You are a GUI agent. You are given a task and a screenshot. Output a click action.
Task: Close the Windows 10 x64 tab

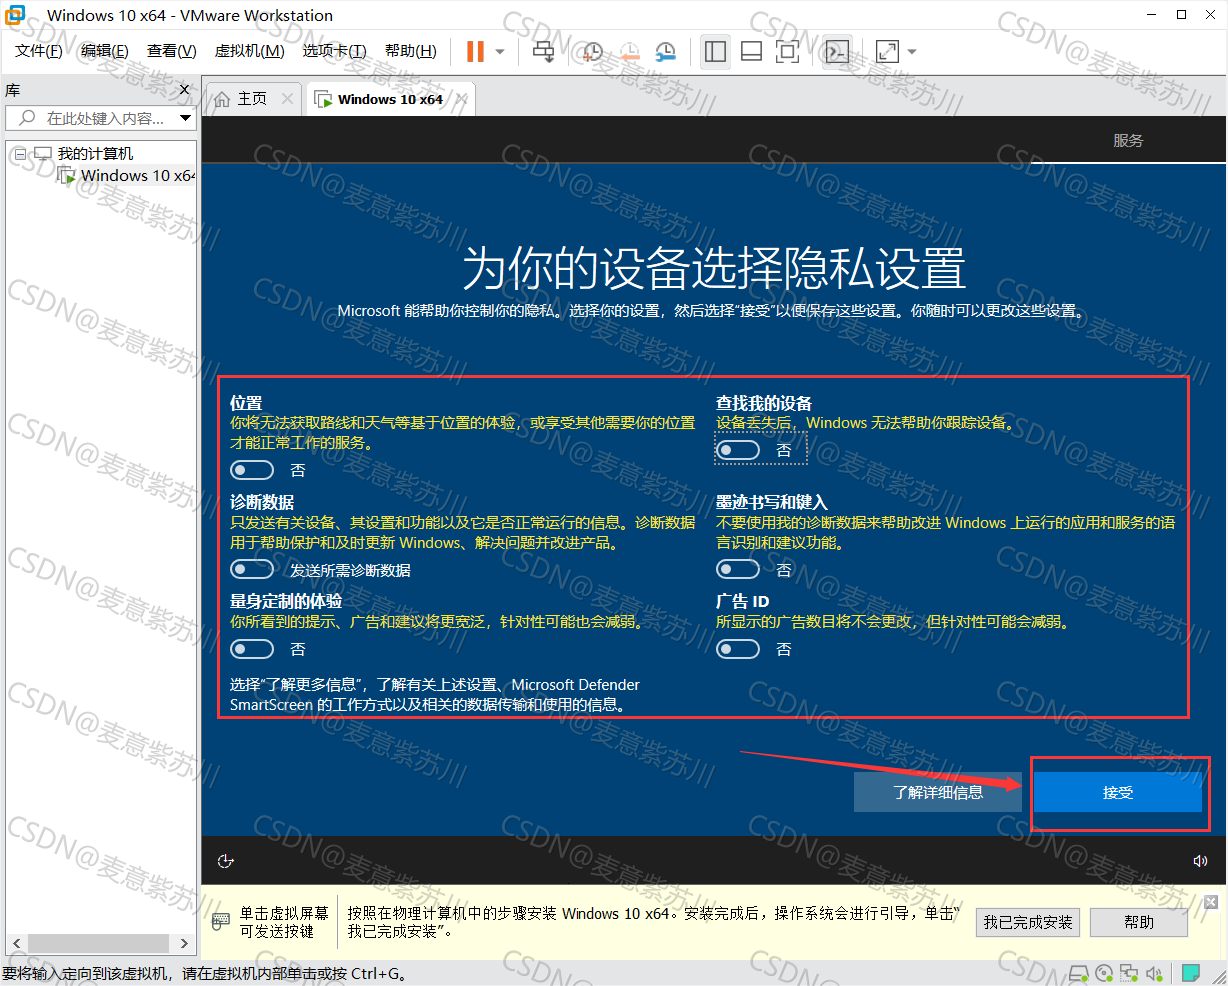pyautogui.click(x=462, y=98)
